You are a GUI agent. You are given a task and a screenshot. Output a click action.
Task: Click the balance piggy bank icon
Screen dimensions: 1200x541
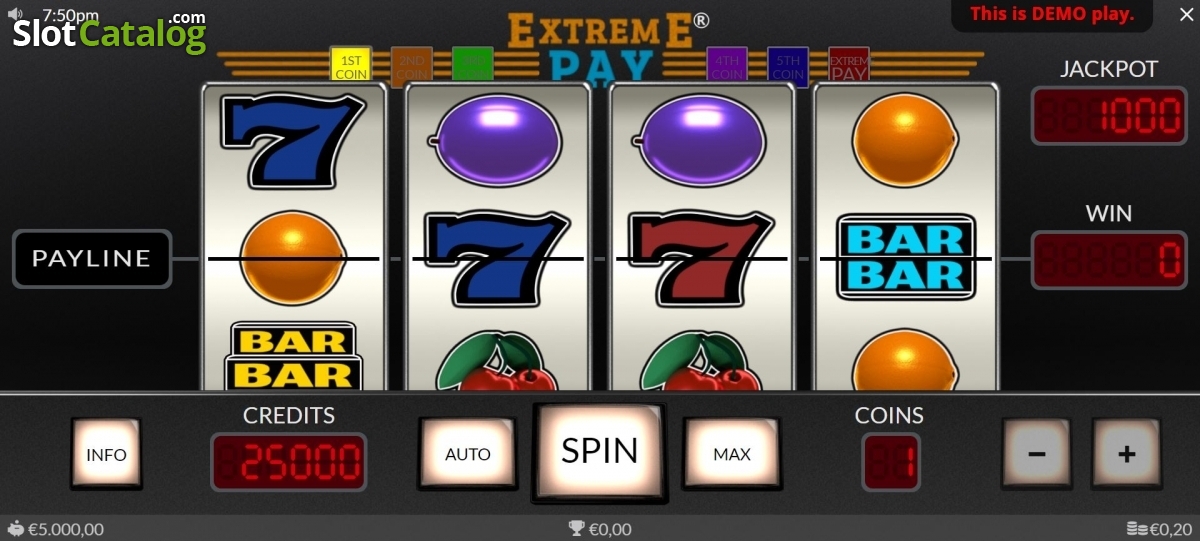point(15,529)
